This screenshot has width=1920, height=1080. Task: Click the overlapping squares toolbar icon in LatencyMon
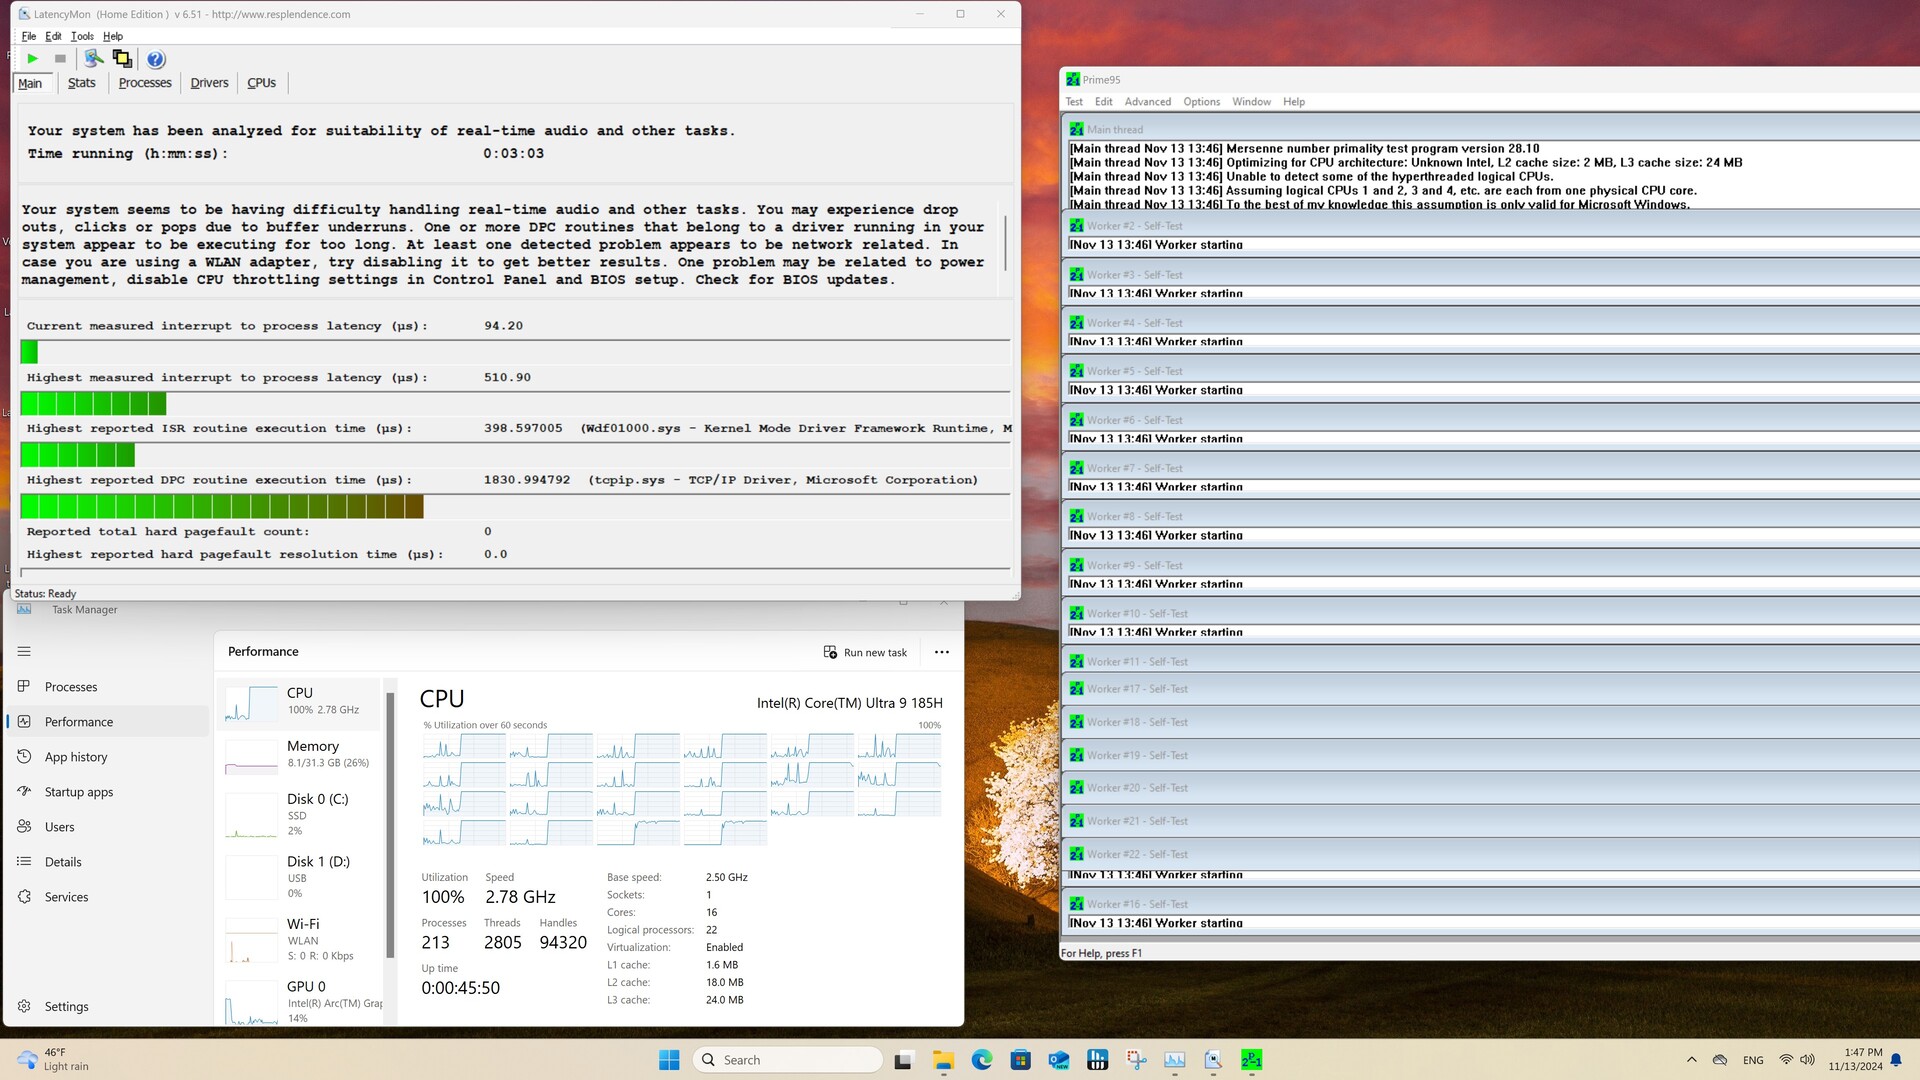122,59
